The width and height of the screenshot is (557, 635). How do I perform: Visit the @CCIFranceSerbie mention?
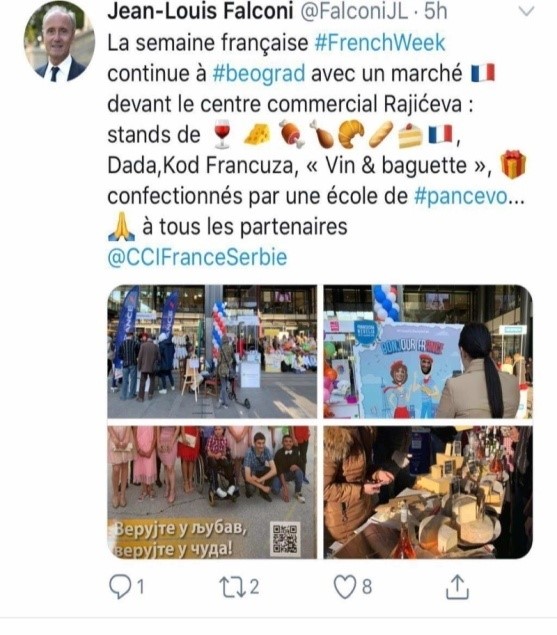click(197, 257)
